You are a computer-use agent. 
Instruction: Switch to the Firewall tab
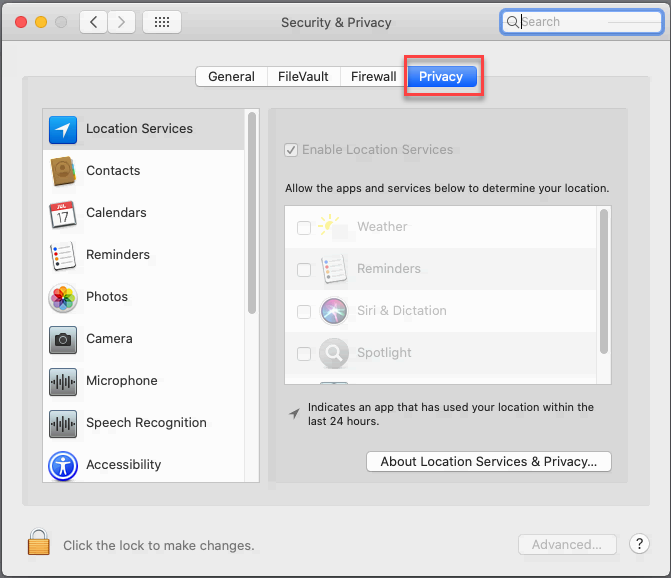(x=373, y=77)
